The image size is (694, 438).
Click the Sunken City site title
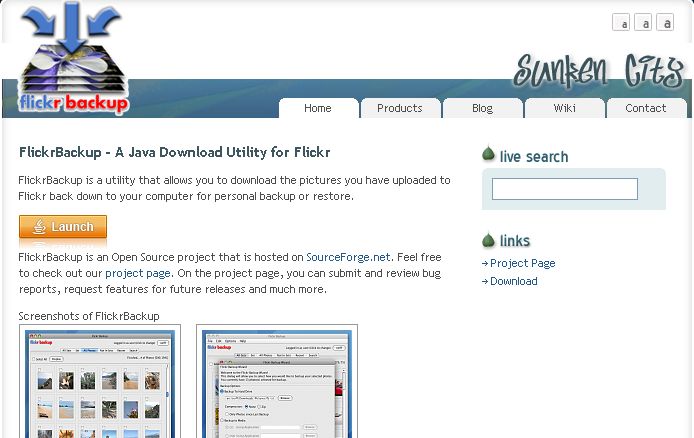point(599,71)
